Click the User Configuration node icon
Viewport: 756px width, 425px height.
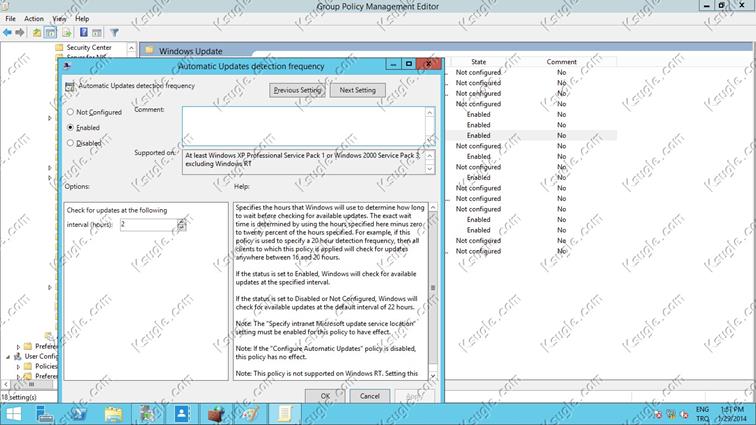click(x=18, y=356)
